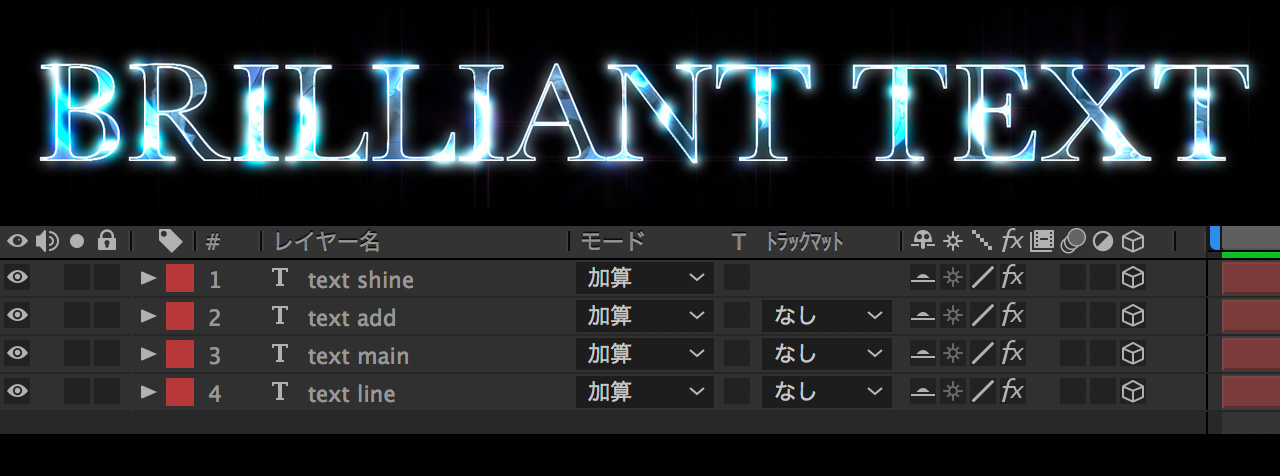The height and width of the screenshot is (476, 1280).
Task: Toggle visibility of the text main layer
Action: click(17, 355)
